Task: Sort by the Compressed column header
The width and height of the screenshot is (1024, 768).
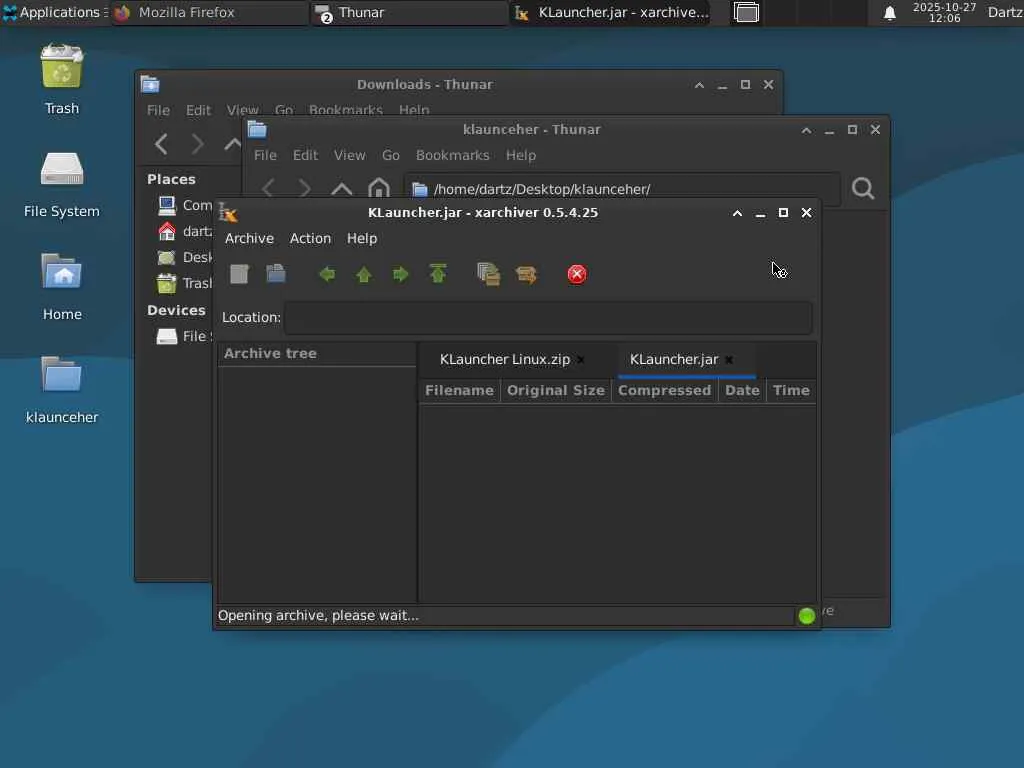Action: point(664,391)
